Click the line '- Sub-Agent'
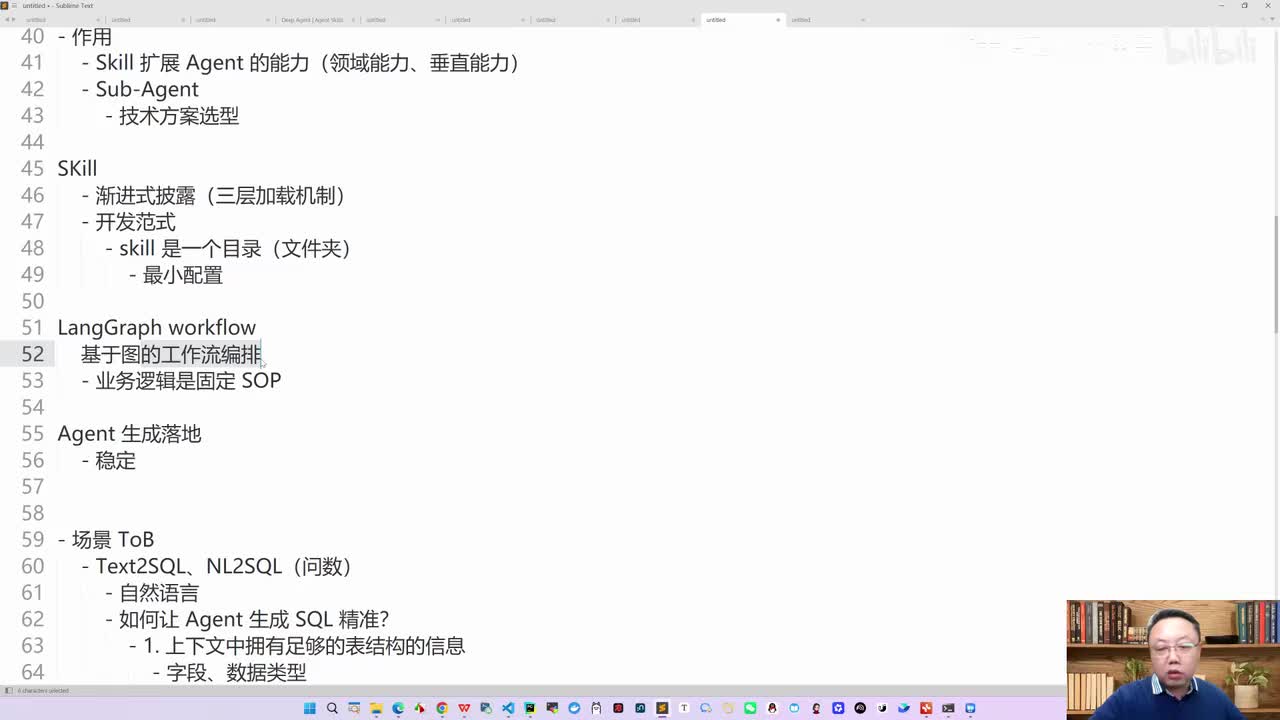 (x=140, y=89)
